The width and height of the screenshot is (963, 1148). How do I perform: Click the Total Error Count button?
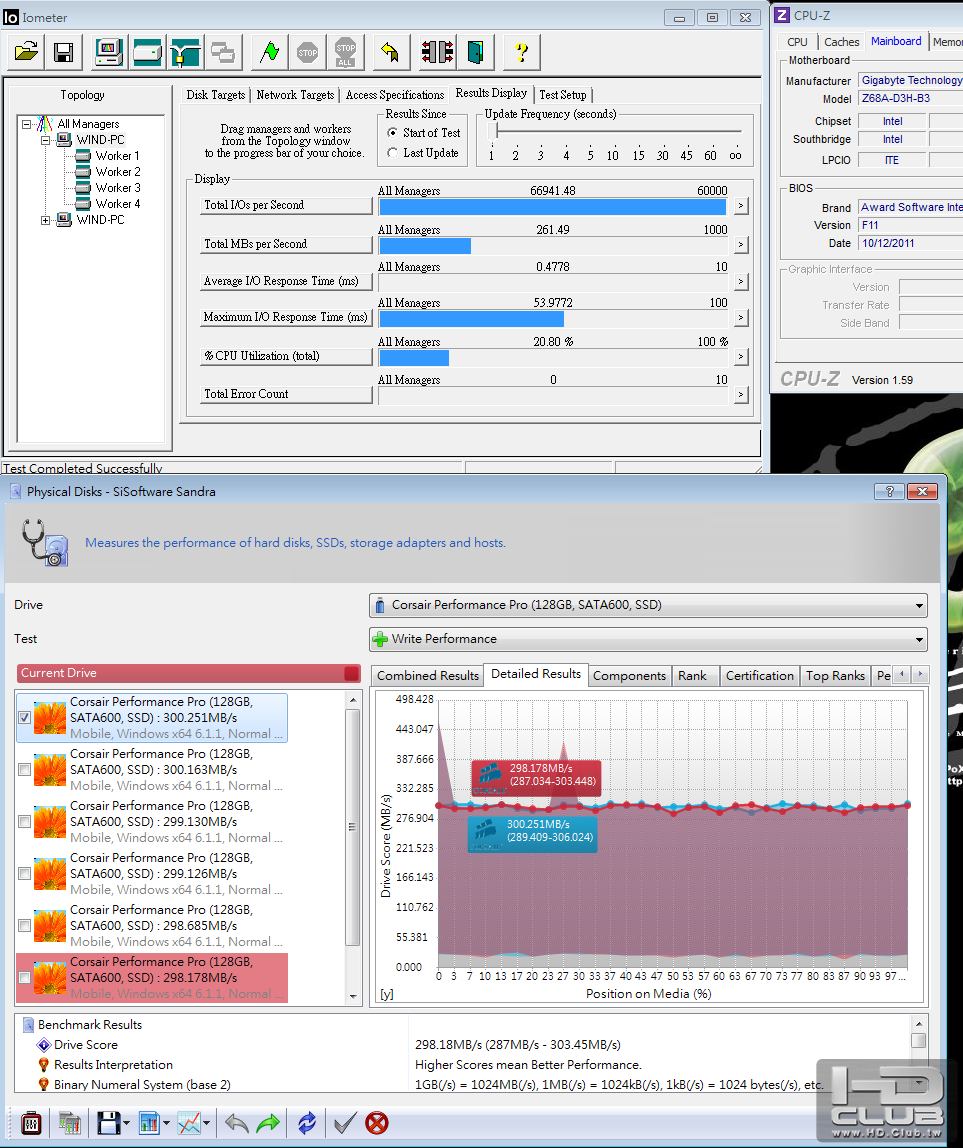click(x=286, y=395)
